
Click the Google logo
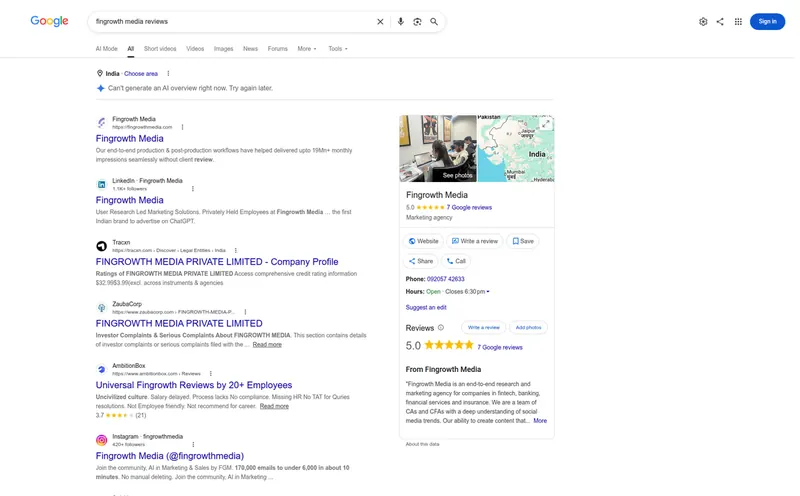pos(49,21)
